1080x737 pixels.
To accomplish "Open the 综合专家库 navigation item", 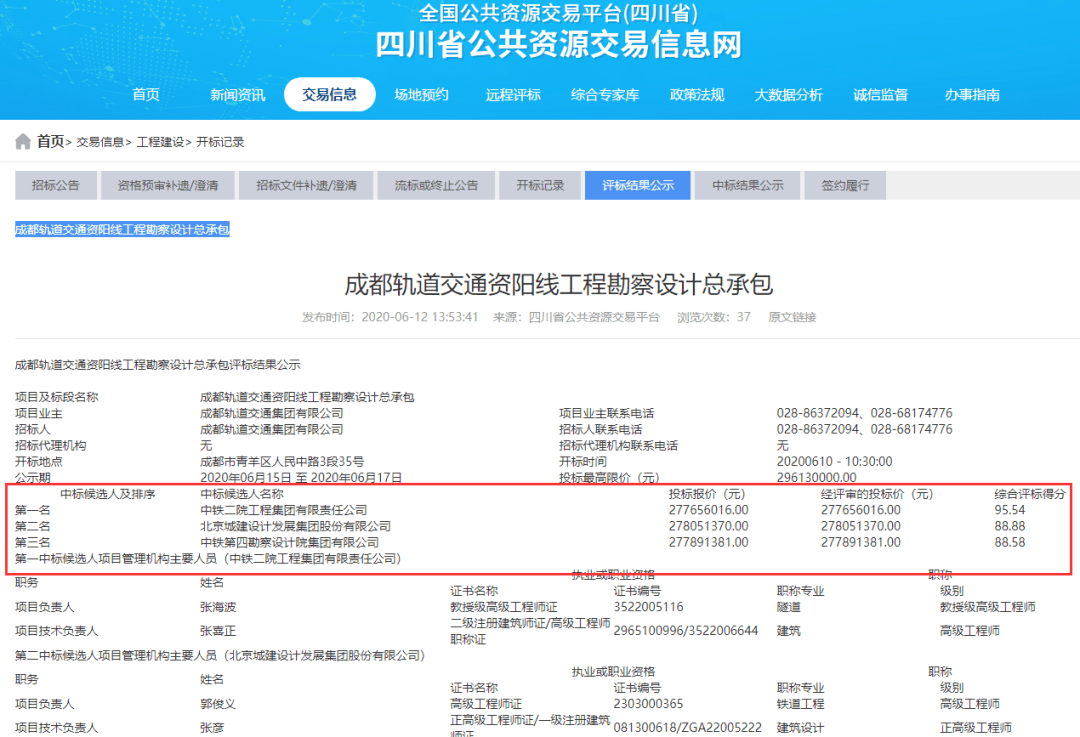I will click(605, 95).
